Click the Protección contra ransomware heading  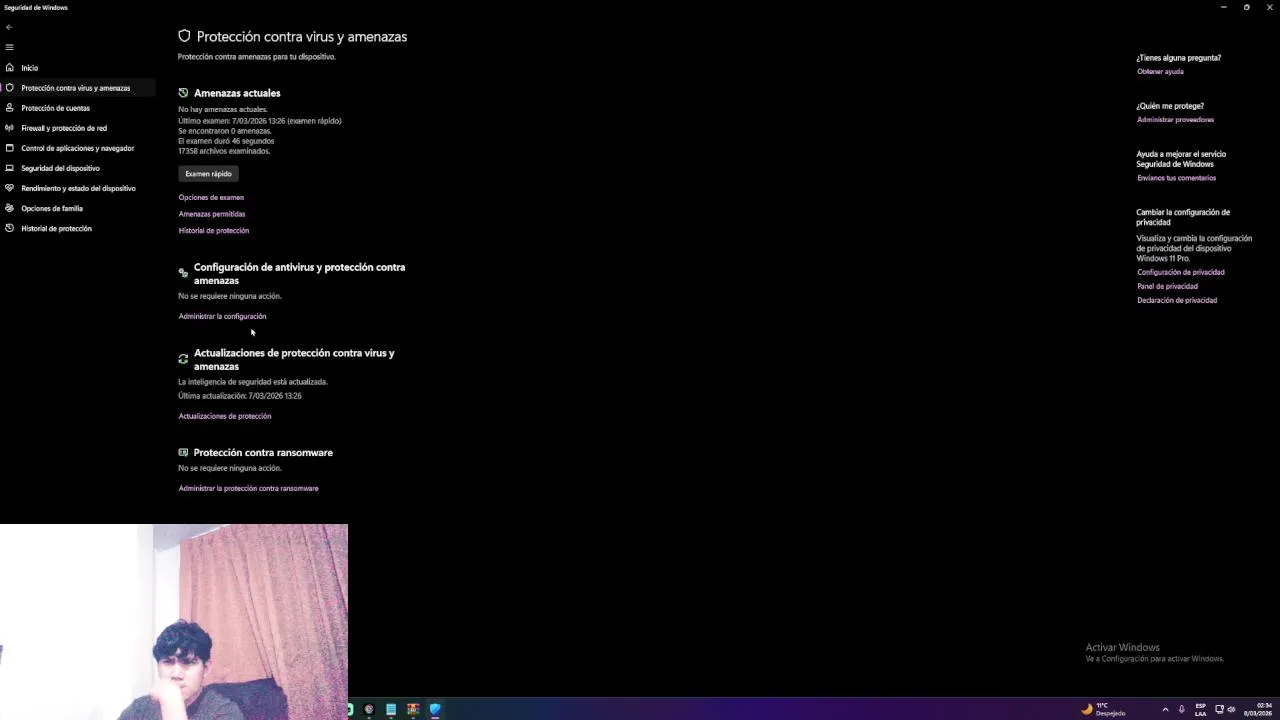coord(263,453)
